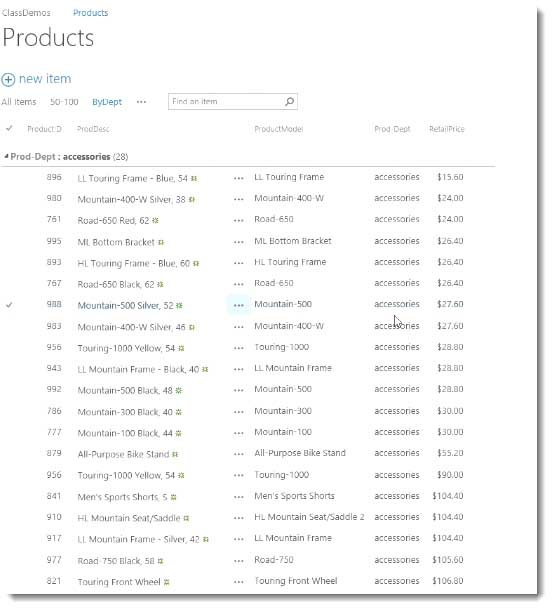Image resolution: width=552 pixels, height=609 pixels.
Task: Click the $106.80 retail price cell
Action: (x=448, y=581)
